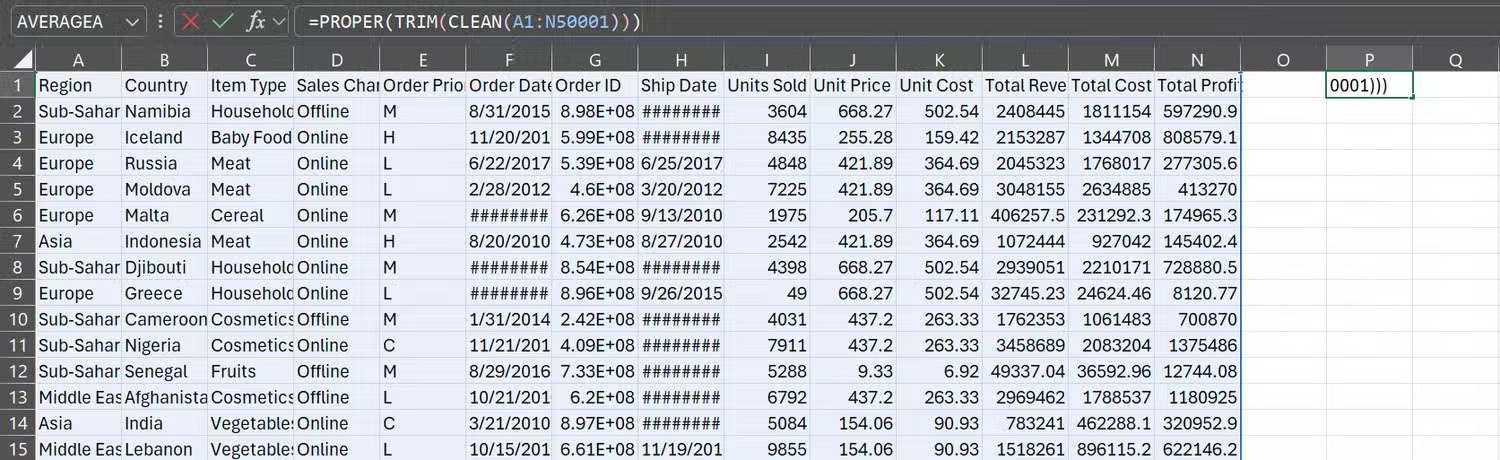Confirm the formula with the green checkmark

tap(223, 21)
